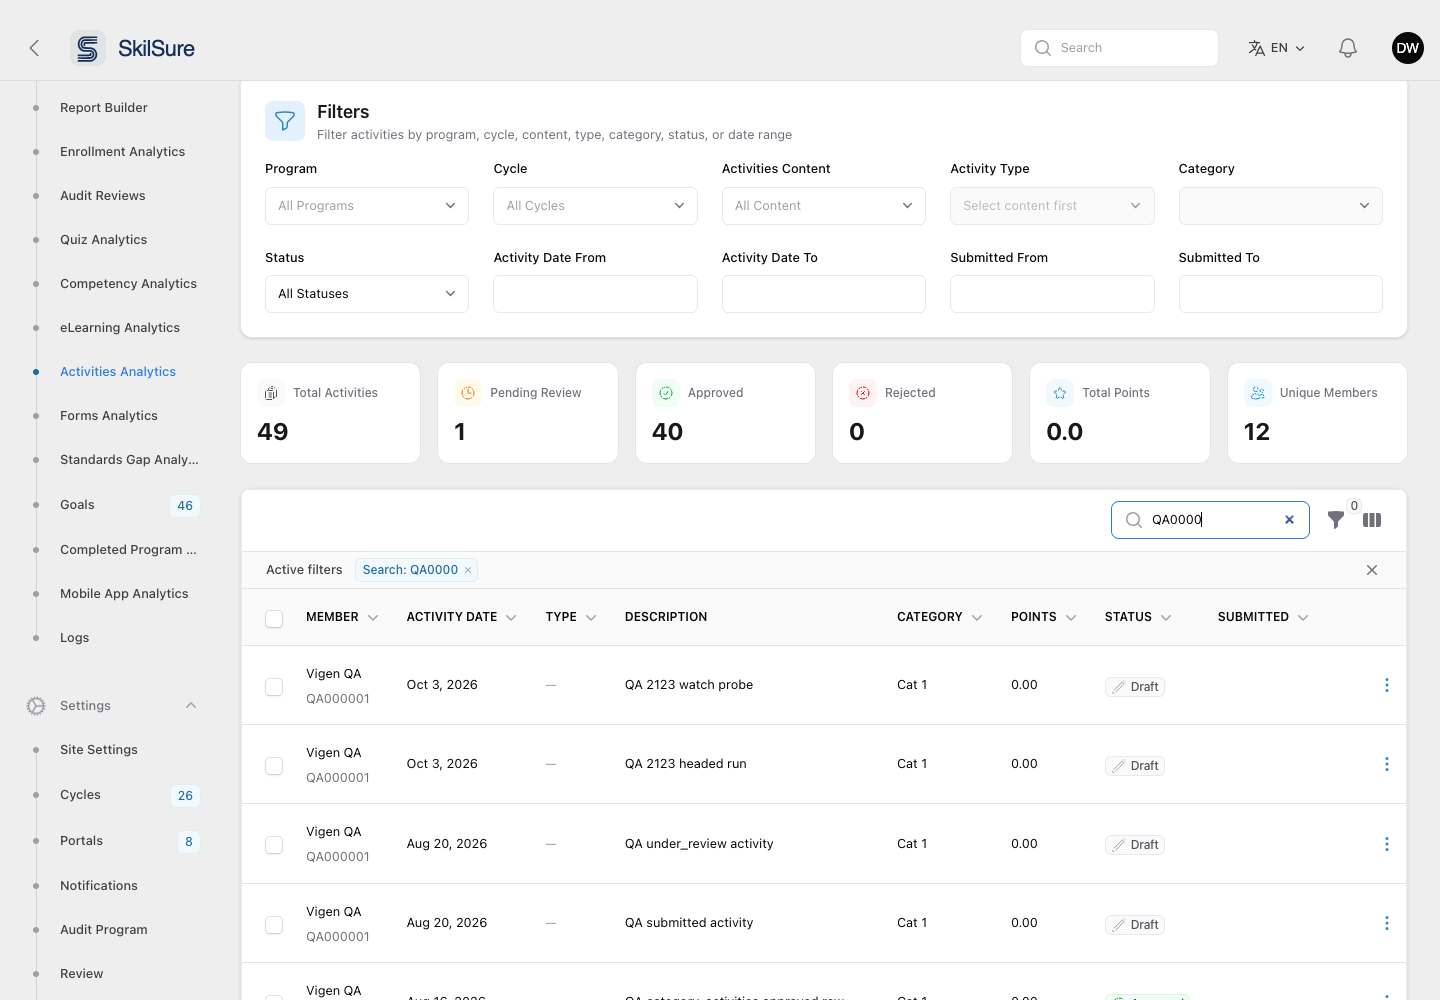Click the Settings gear icon

[x=36, y=706]
